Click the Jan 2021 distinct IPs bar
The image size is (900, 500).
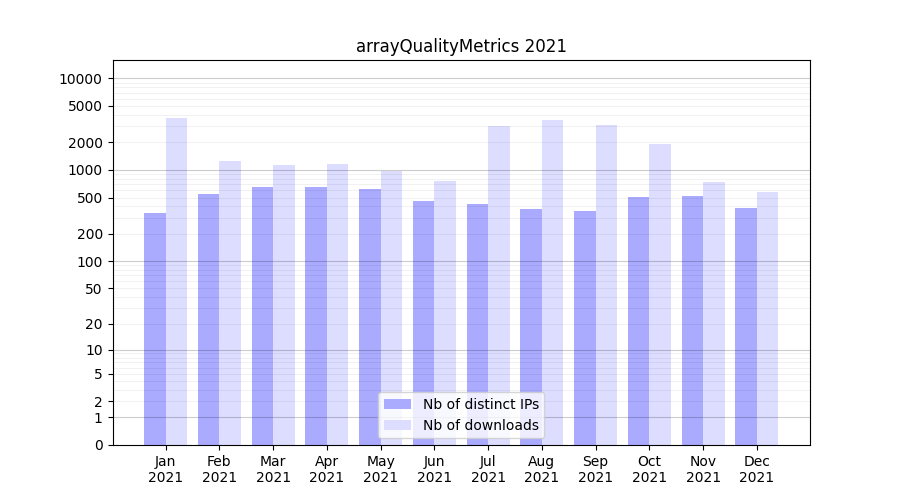coord(155,328)
